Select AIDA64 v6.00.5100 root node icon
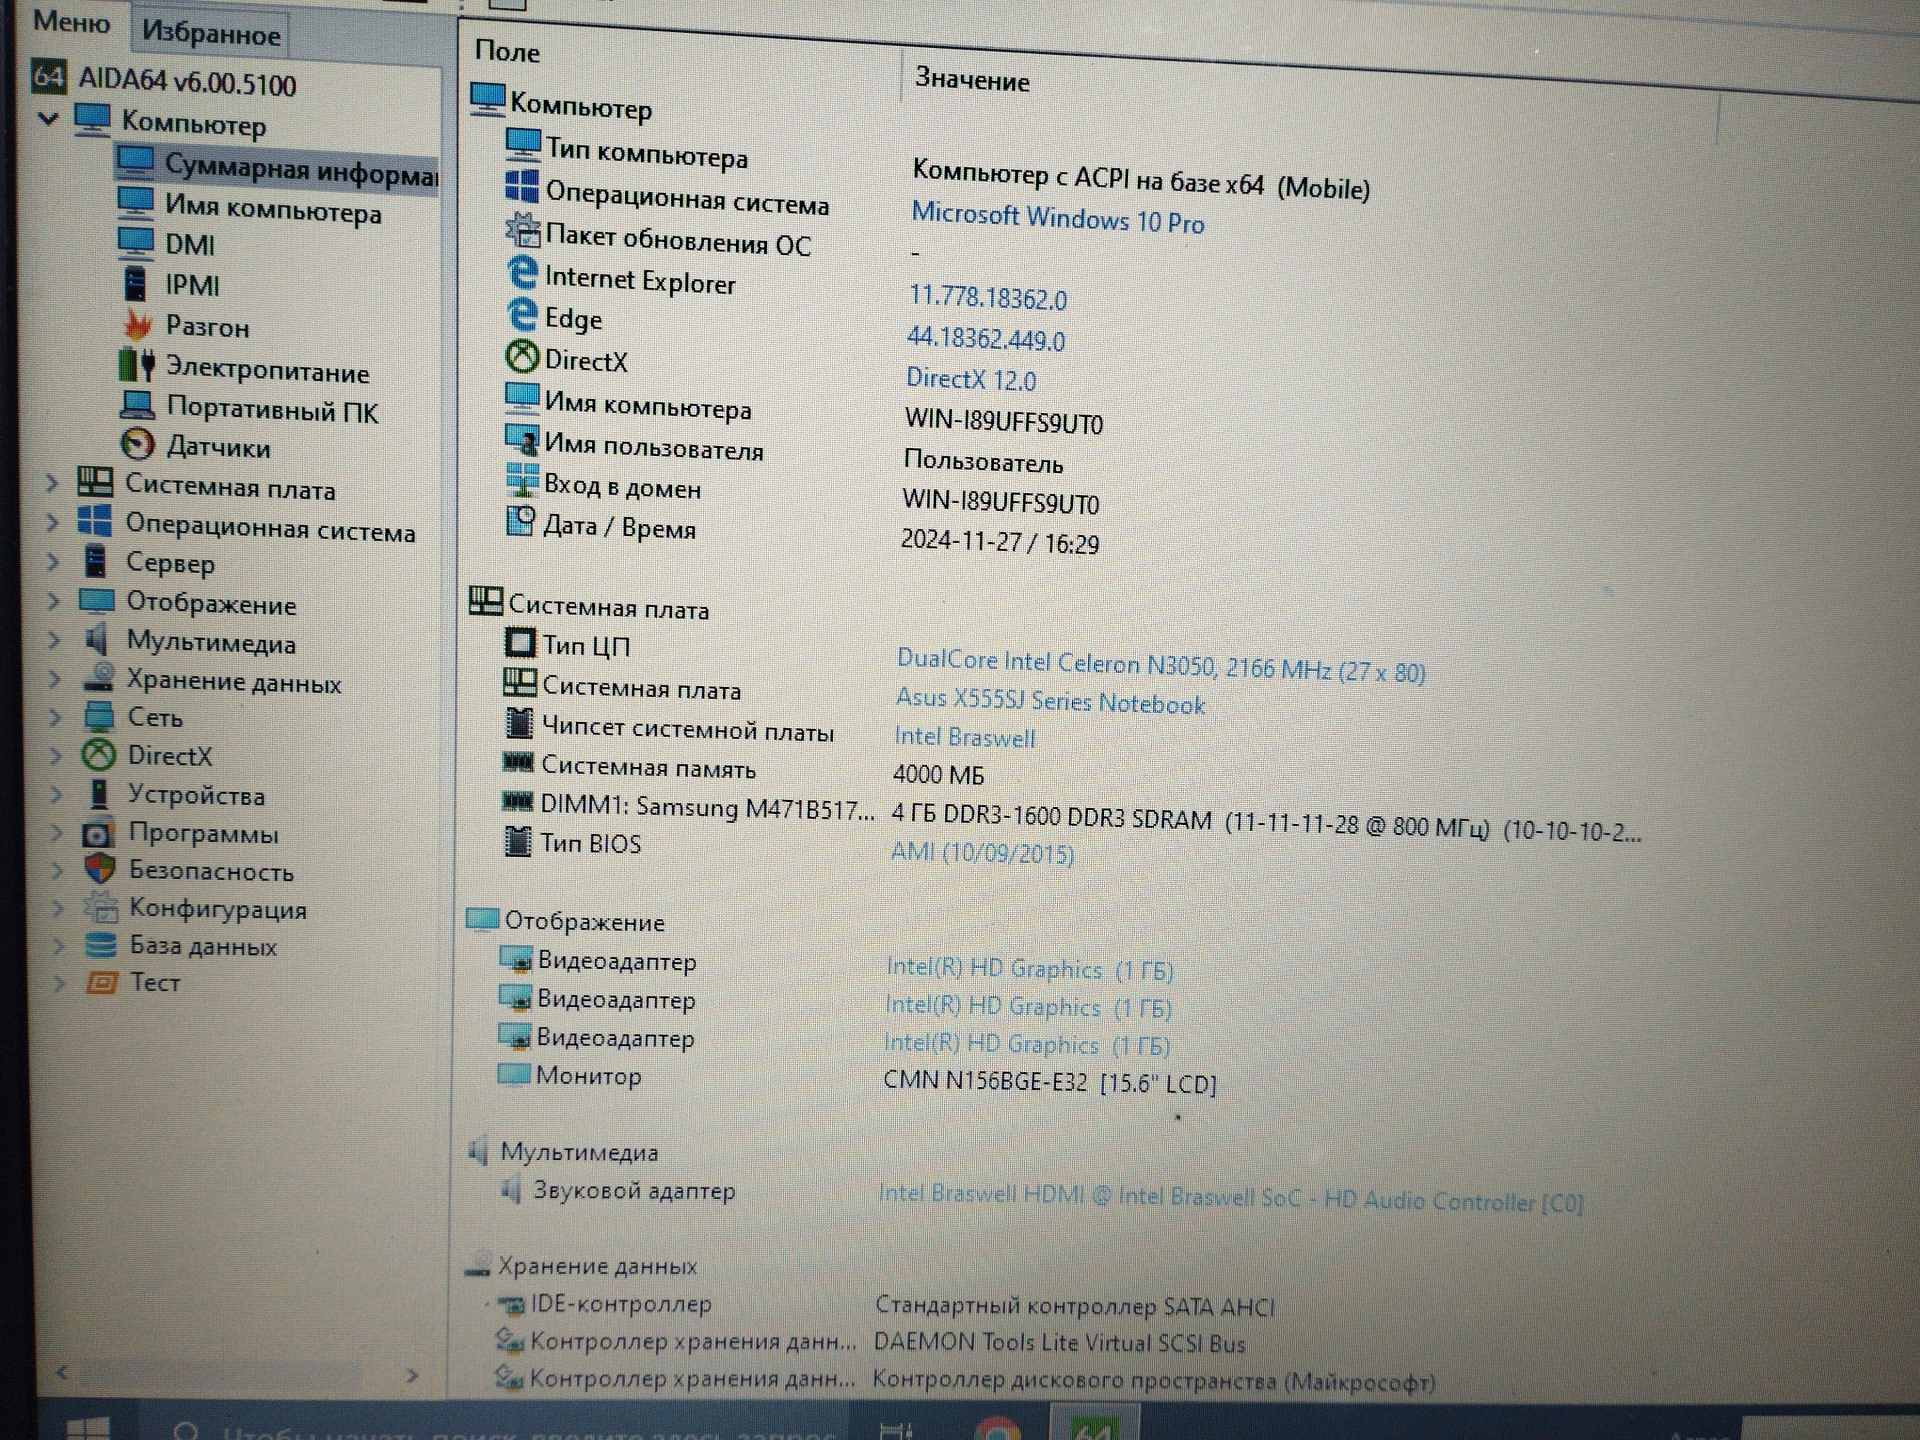The image size is (1920, 1440). (49, 76)
